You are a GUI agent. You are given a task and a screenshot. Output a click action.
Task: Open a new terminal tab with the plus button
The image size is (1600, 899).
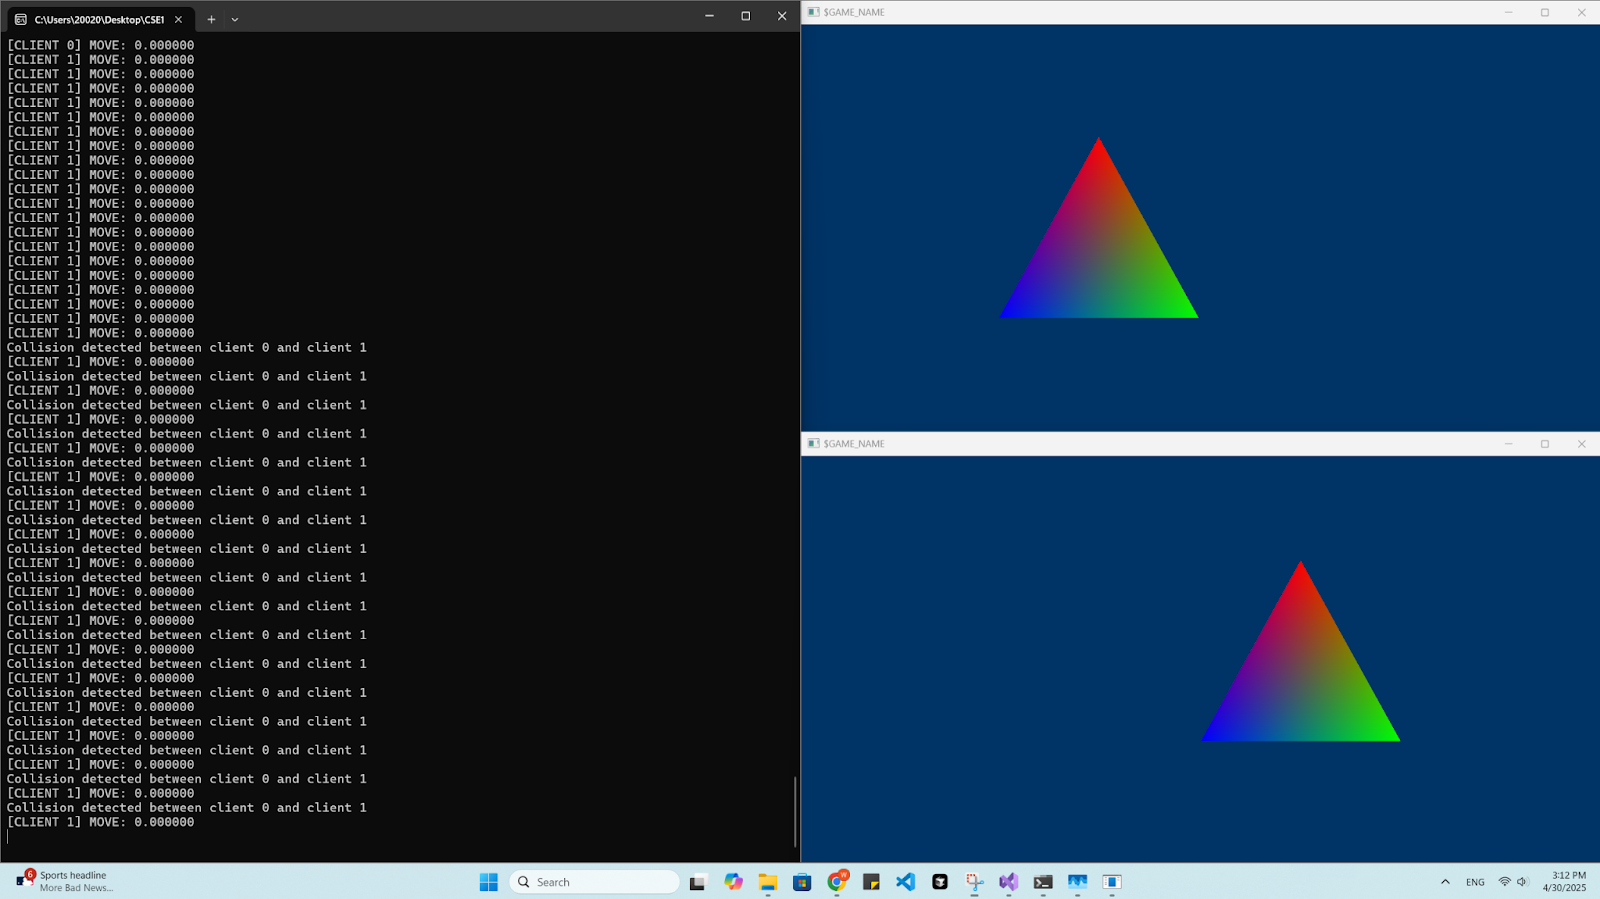click(211, 19)
